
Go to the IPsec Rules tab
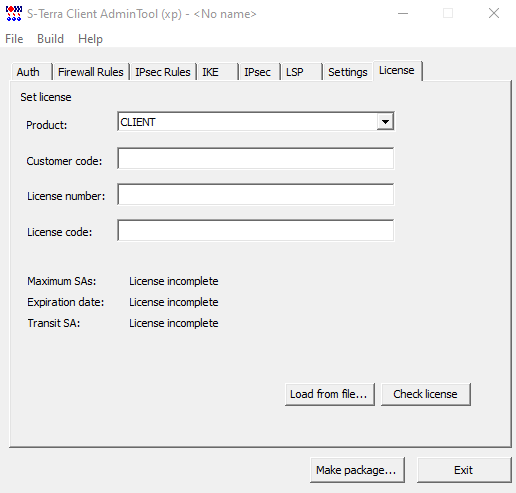coord(163,72)
